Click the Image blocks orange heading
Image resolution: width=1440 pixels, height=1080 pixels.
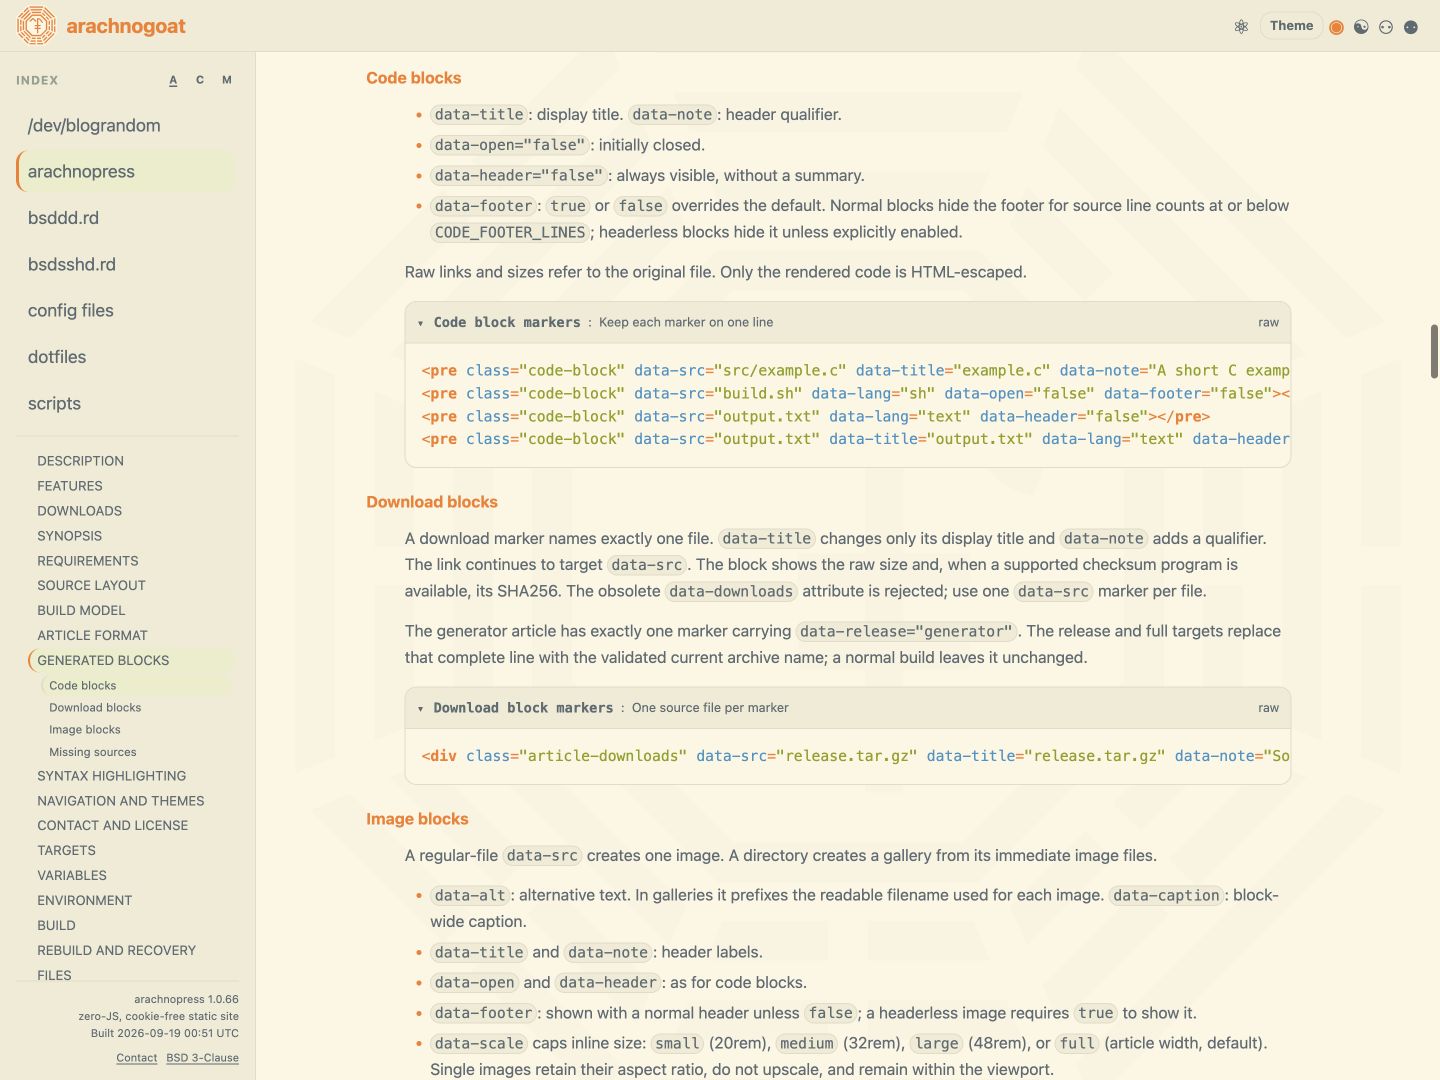click(x=417, y=819)
